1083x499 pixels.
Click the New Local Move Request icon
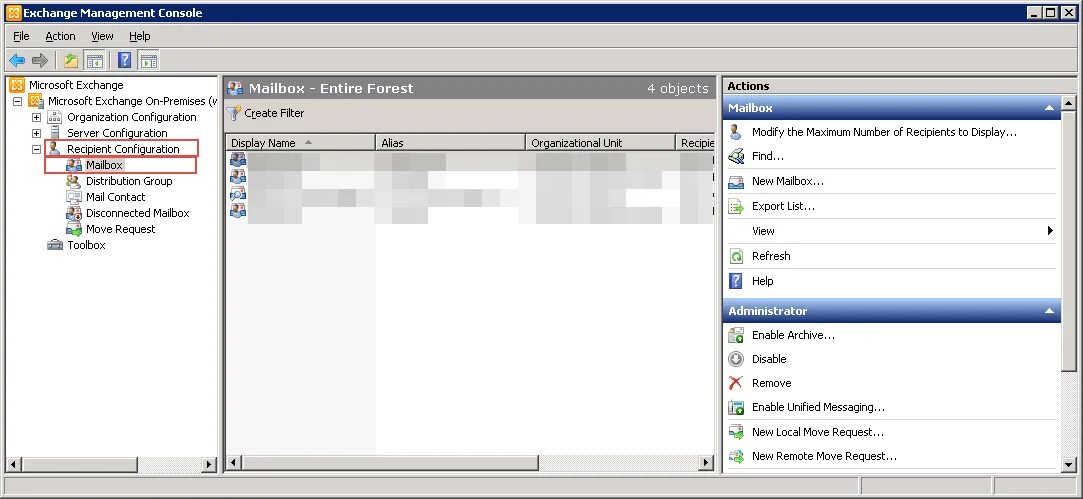pyautogui.click(x=736, y=433)
